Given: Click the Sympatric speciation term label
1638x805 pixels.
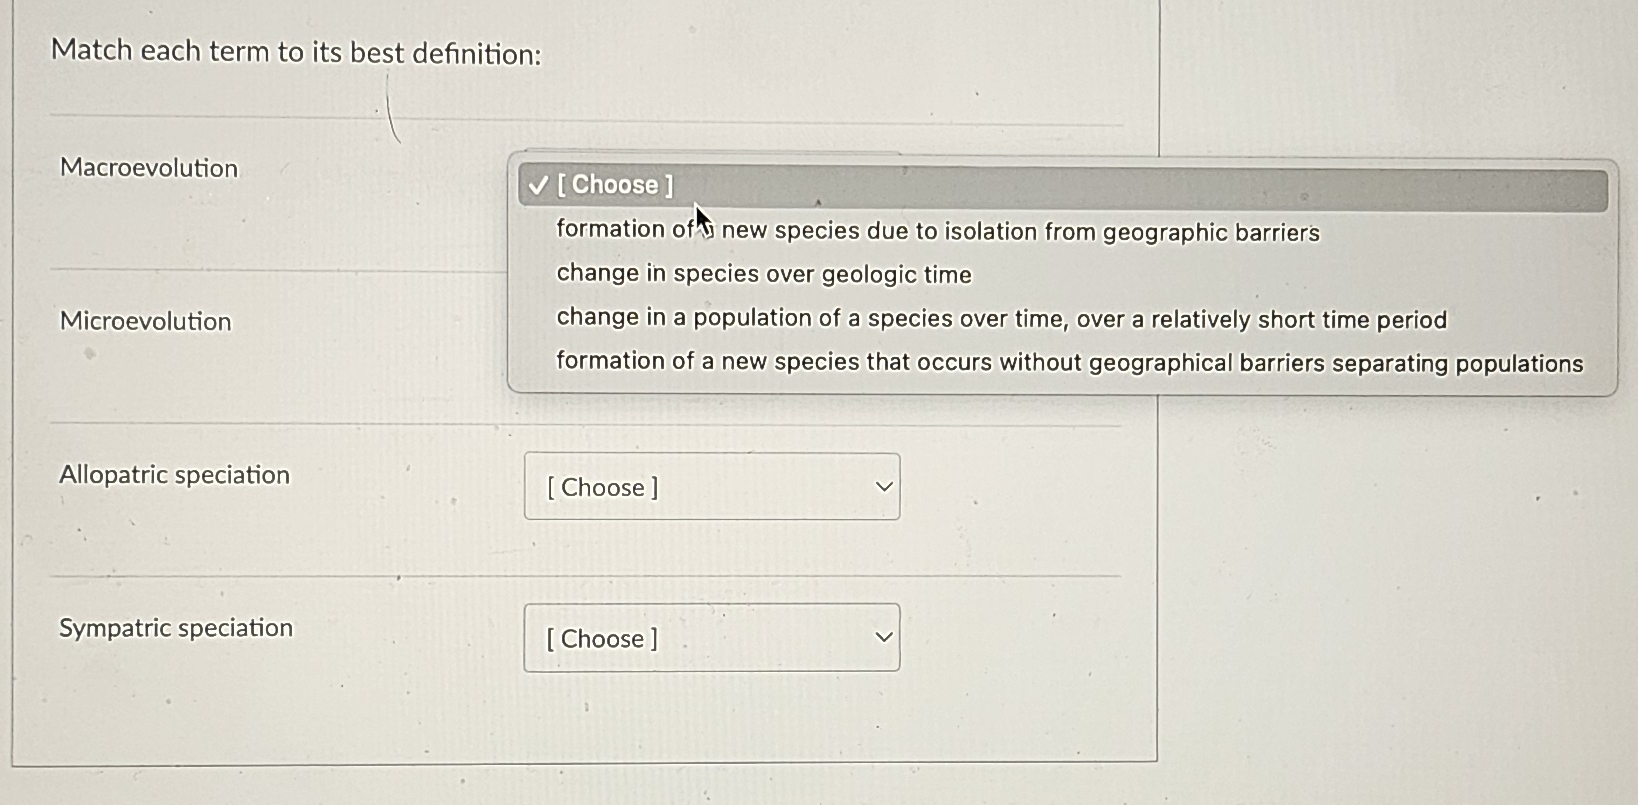Looking at the screenshot, I should [x=175, y=628].
